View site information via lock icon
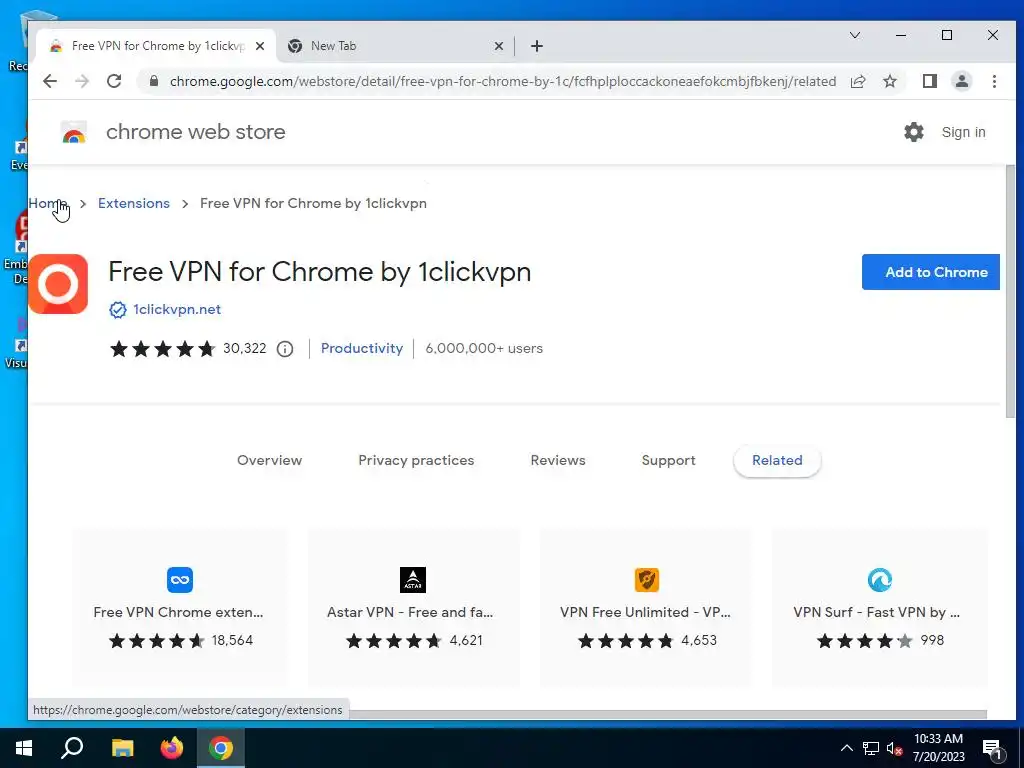 (154, 81)
